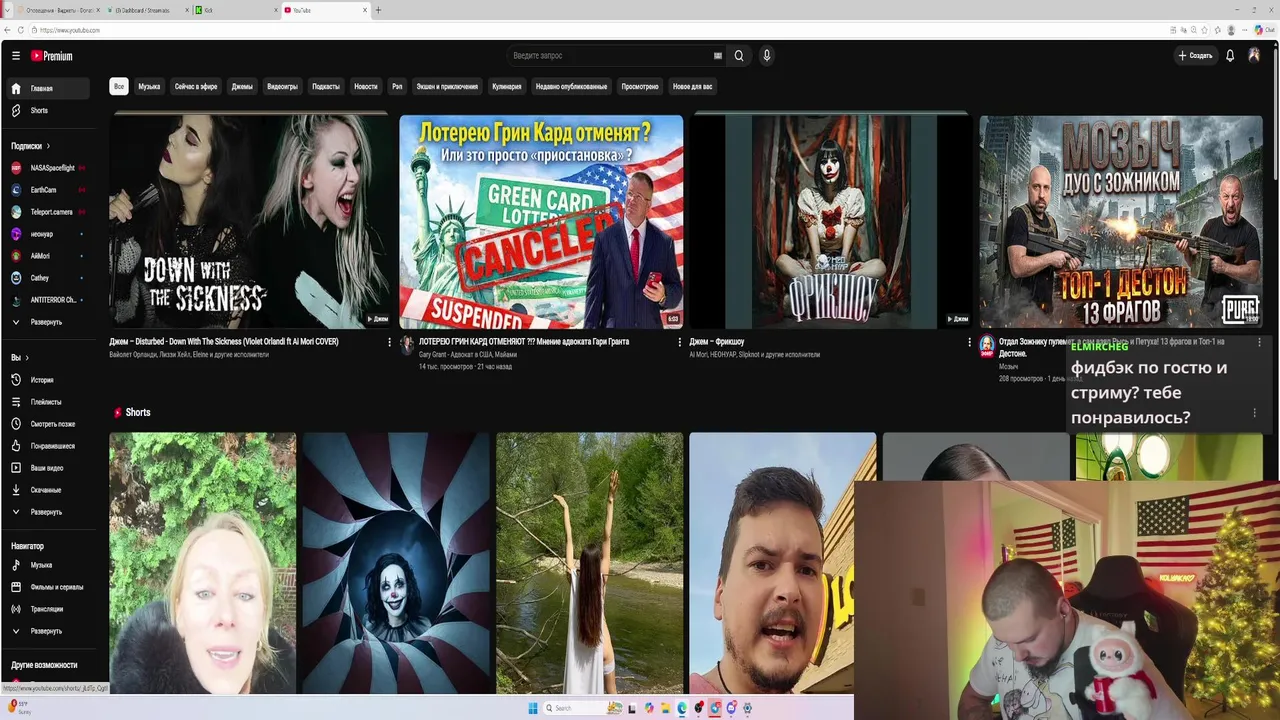Open the YouTube hamburger guide menu
This screenshot has width=1280, height=720.
click(15, 56)
